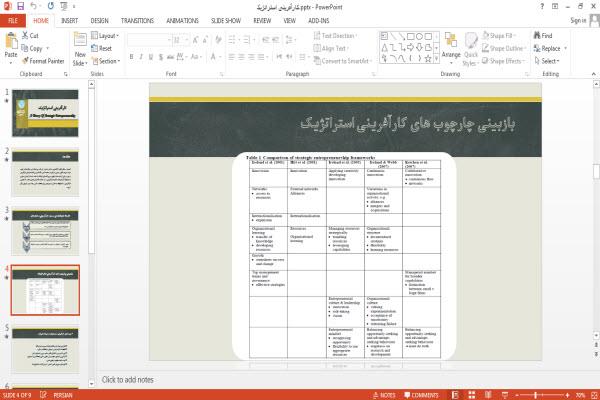
Task: Open the Arrange menu
Action: pyautogui.click(x=451, y=48)
